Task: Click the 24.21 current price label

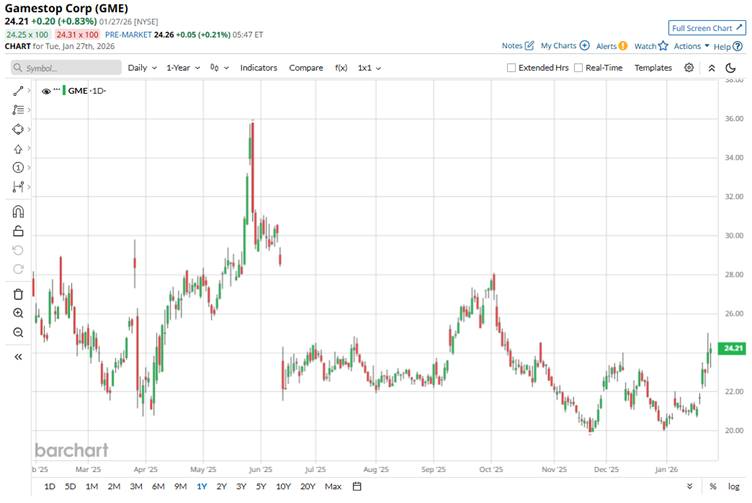Action: click(732, 348)
